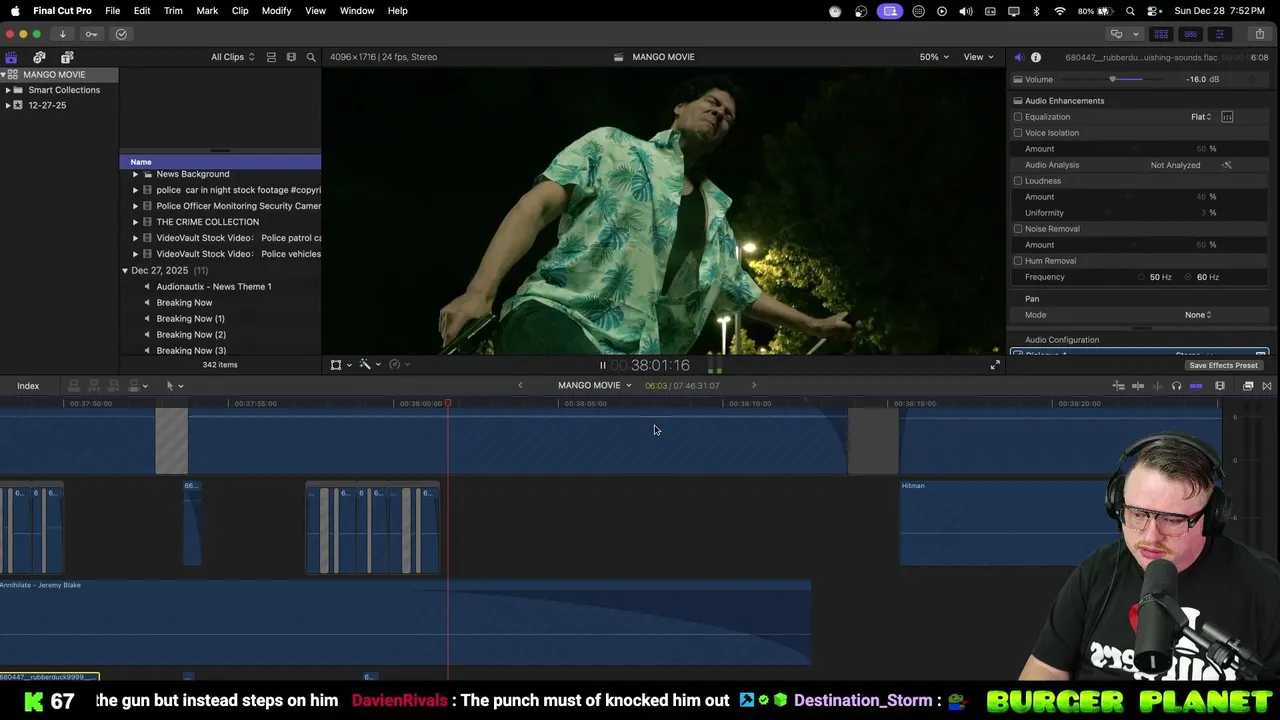Viewport: 1280px width, 720px height.
Task: Open the timeline Index button
Action: (28, 386)
